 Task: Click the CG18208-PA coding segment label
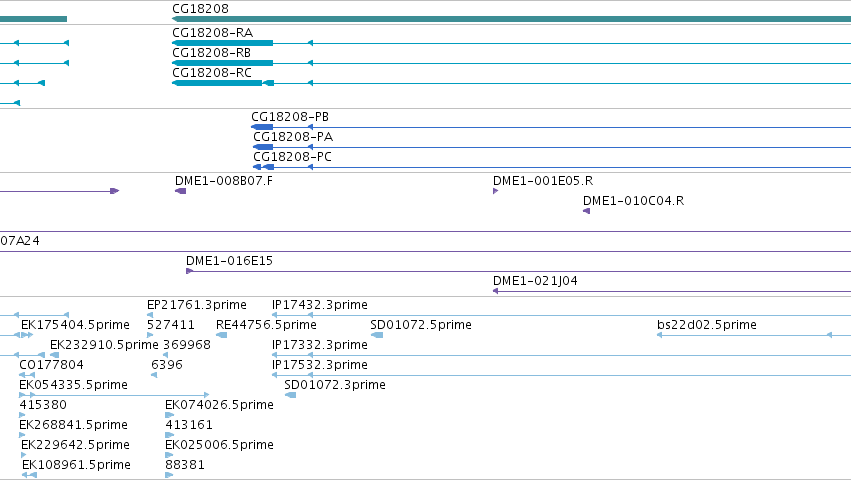pyautogui.click(x=293, y=137)
